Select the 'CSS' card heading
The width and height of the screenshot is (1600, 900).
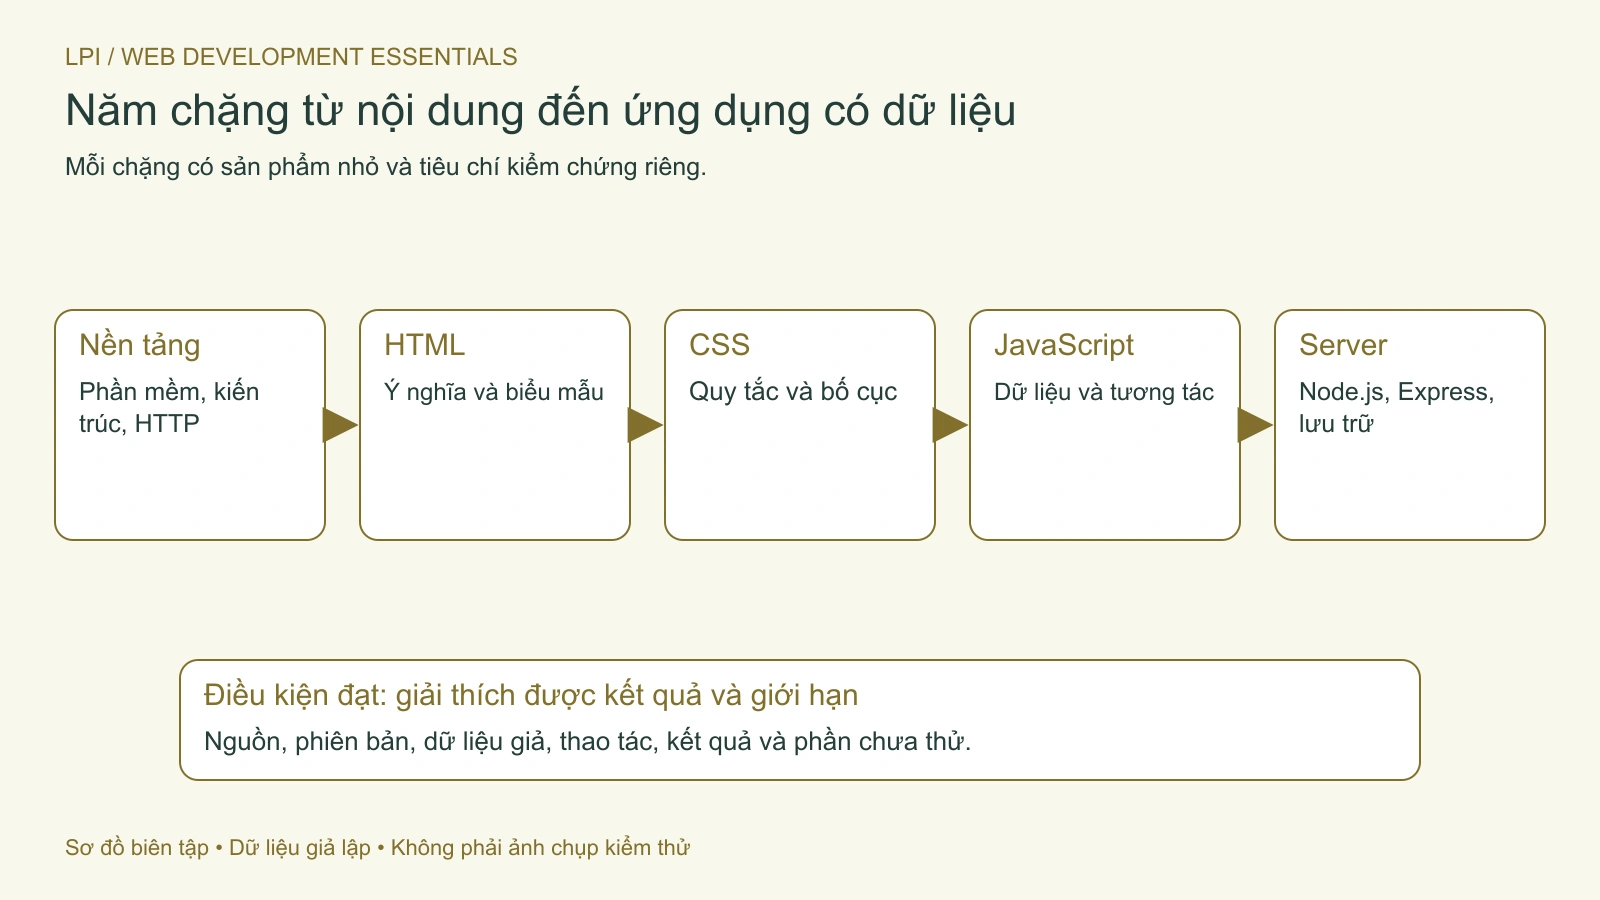click(x=719, y=345)
